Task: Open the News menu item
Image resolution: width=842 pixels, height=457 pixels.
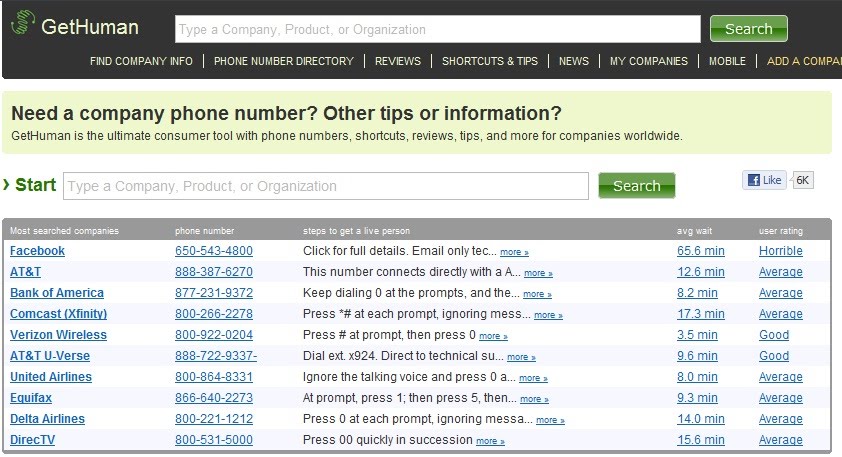Action: tap(574, 61)
